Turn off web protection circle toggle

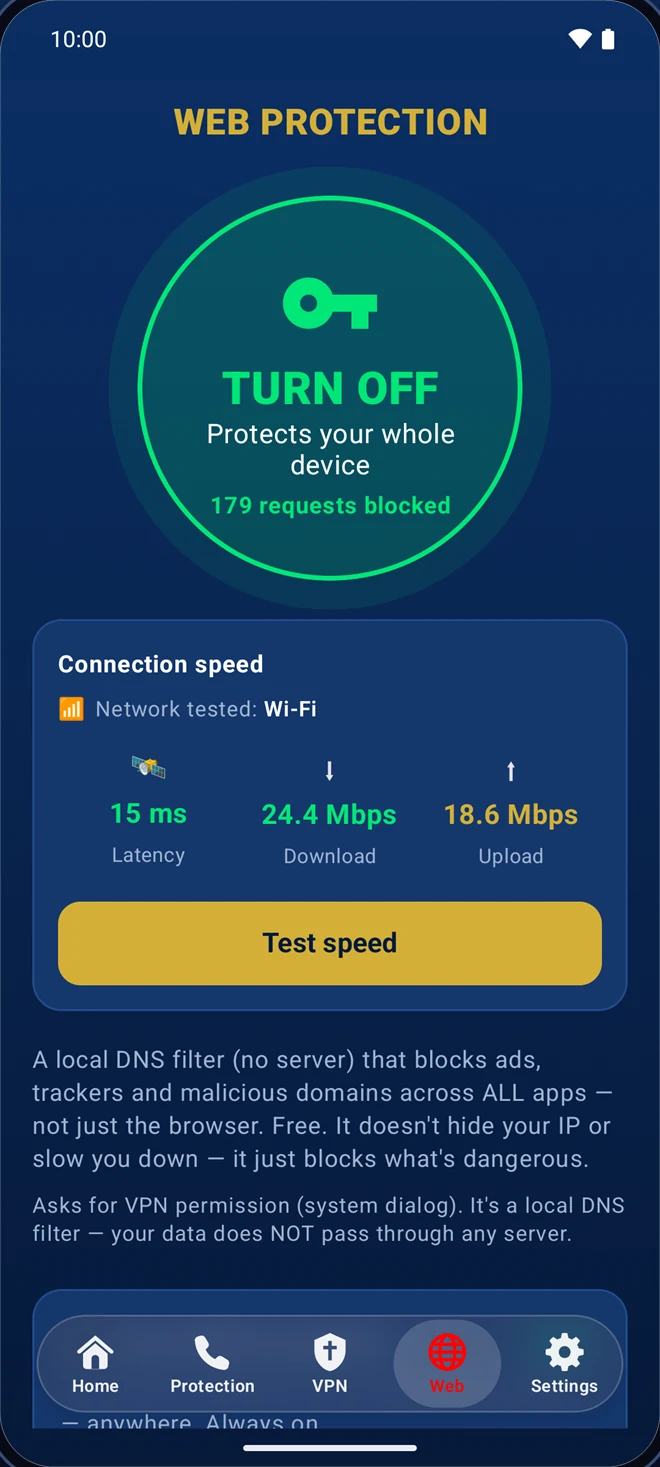click(x=330, y=391)
